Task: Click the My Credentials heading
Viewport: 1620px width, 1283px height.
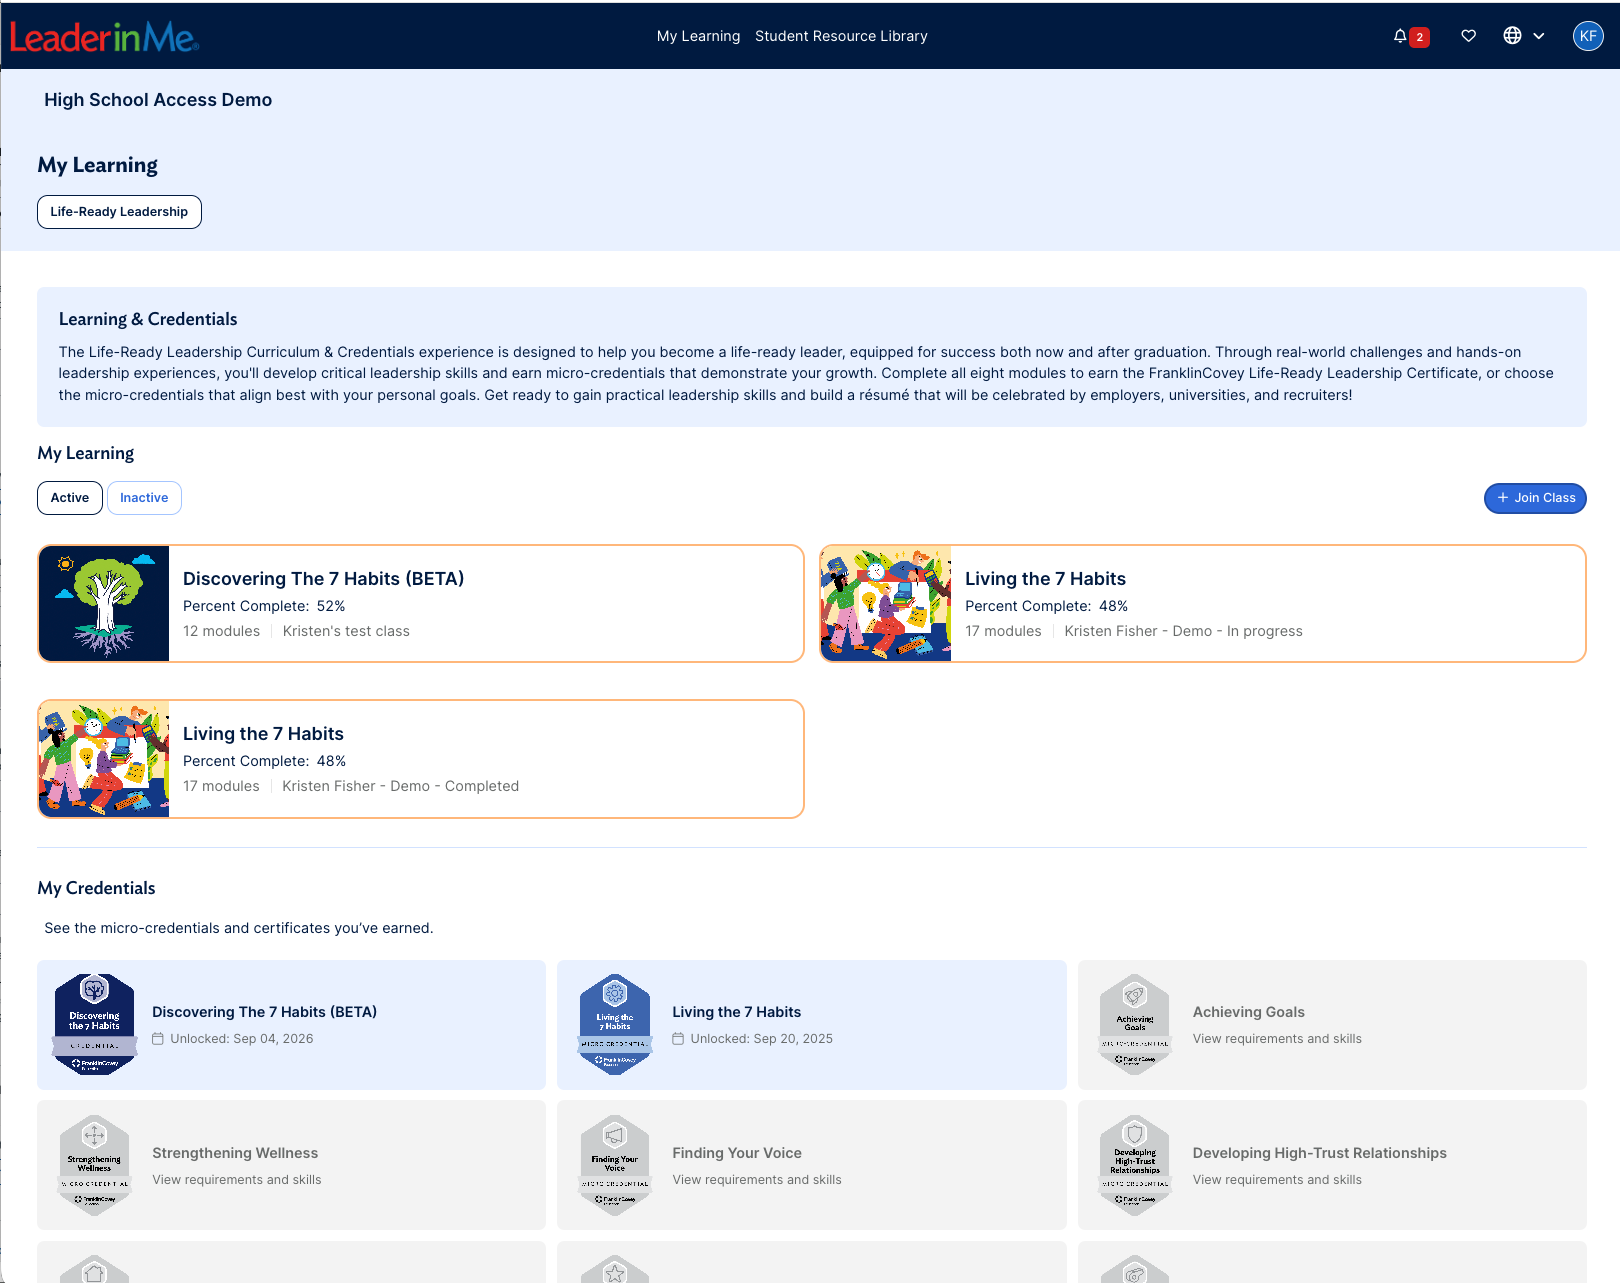Action: [96, 888]
